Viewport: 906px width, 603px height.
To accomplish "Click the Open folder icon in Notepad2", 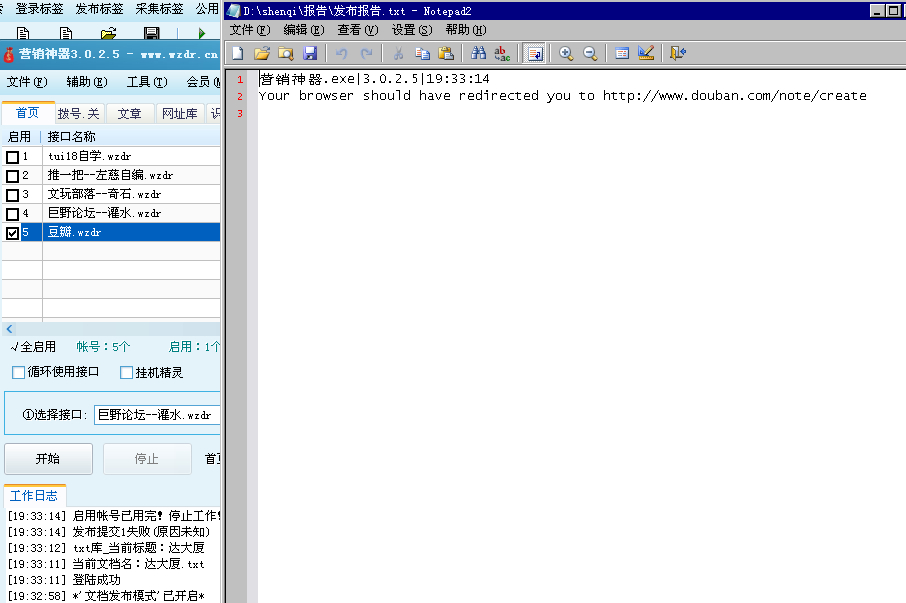I will [262, 53].
